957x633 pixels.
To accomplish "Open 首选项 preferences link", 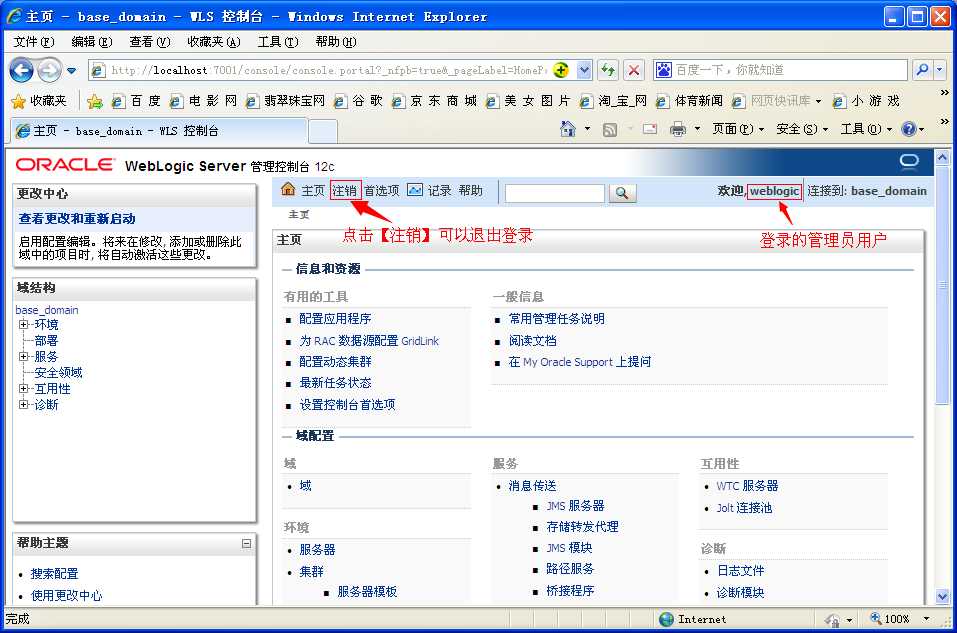I will point(381,191).
